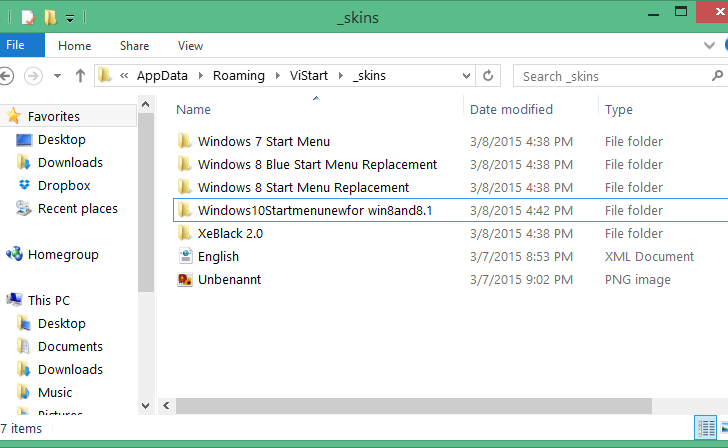Screen dimensions: 728x448
Task: Open the XeBlack 2.0 folder
Action: point(230,234)
